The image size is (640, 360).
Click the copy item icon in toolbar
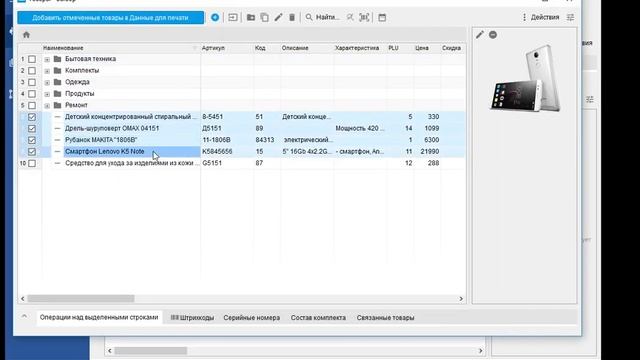coord(264,18)
